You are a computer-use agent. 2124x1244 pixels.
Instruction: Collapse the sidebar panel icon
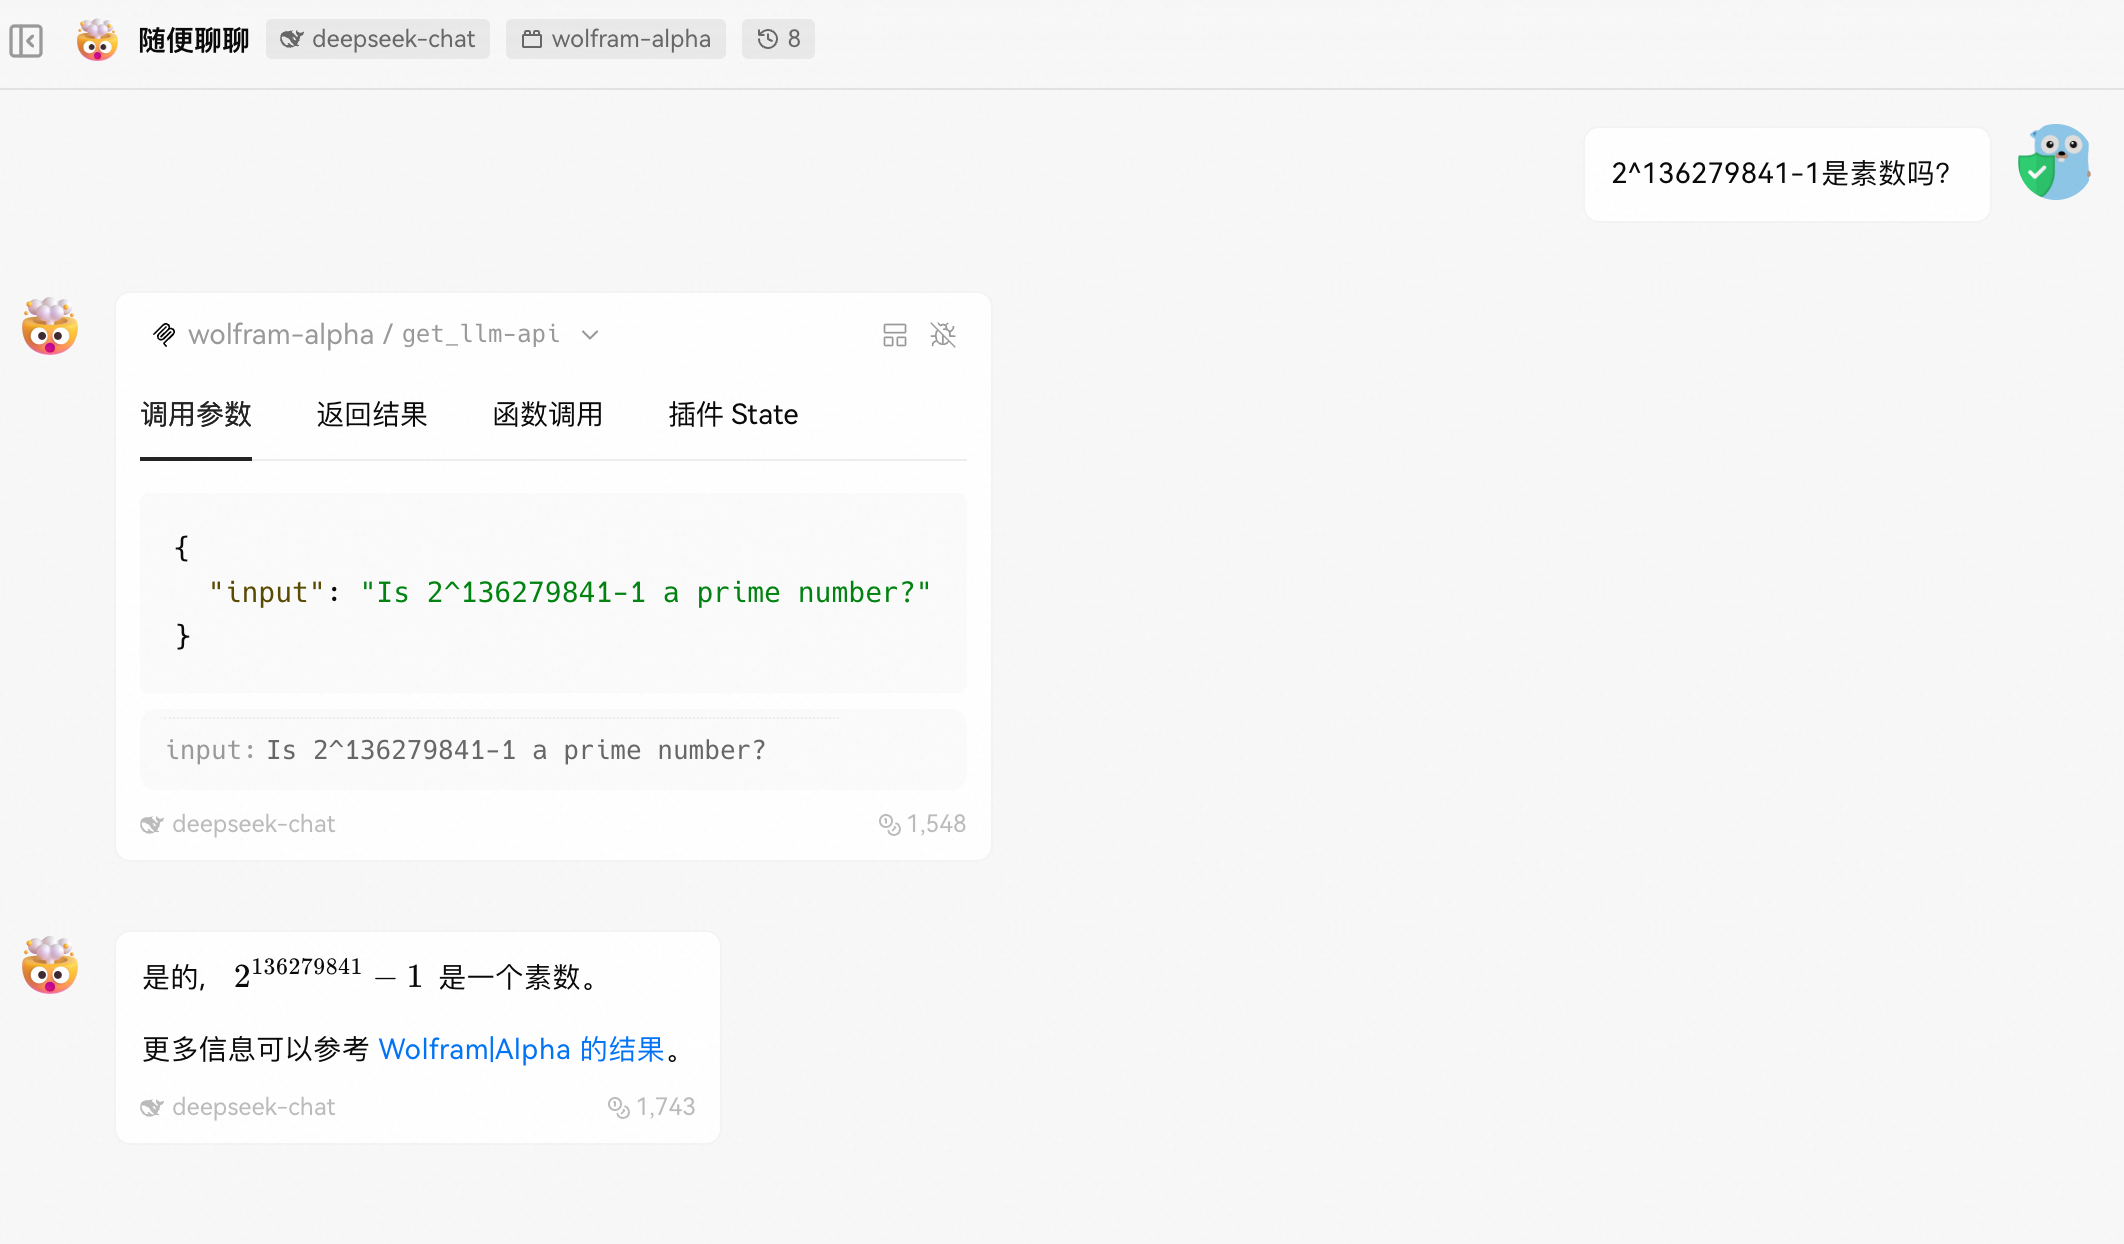coord(26,40)
